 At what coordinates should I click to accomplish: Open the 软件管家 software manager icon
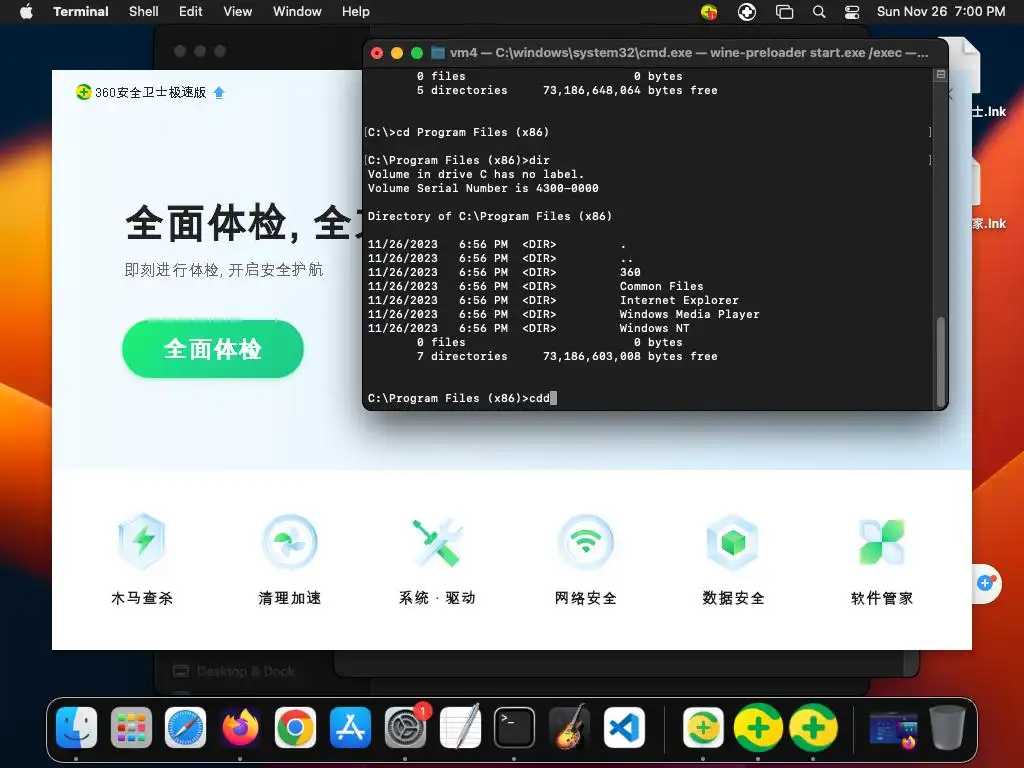[x=882, y=542]
